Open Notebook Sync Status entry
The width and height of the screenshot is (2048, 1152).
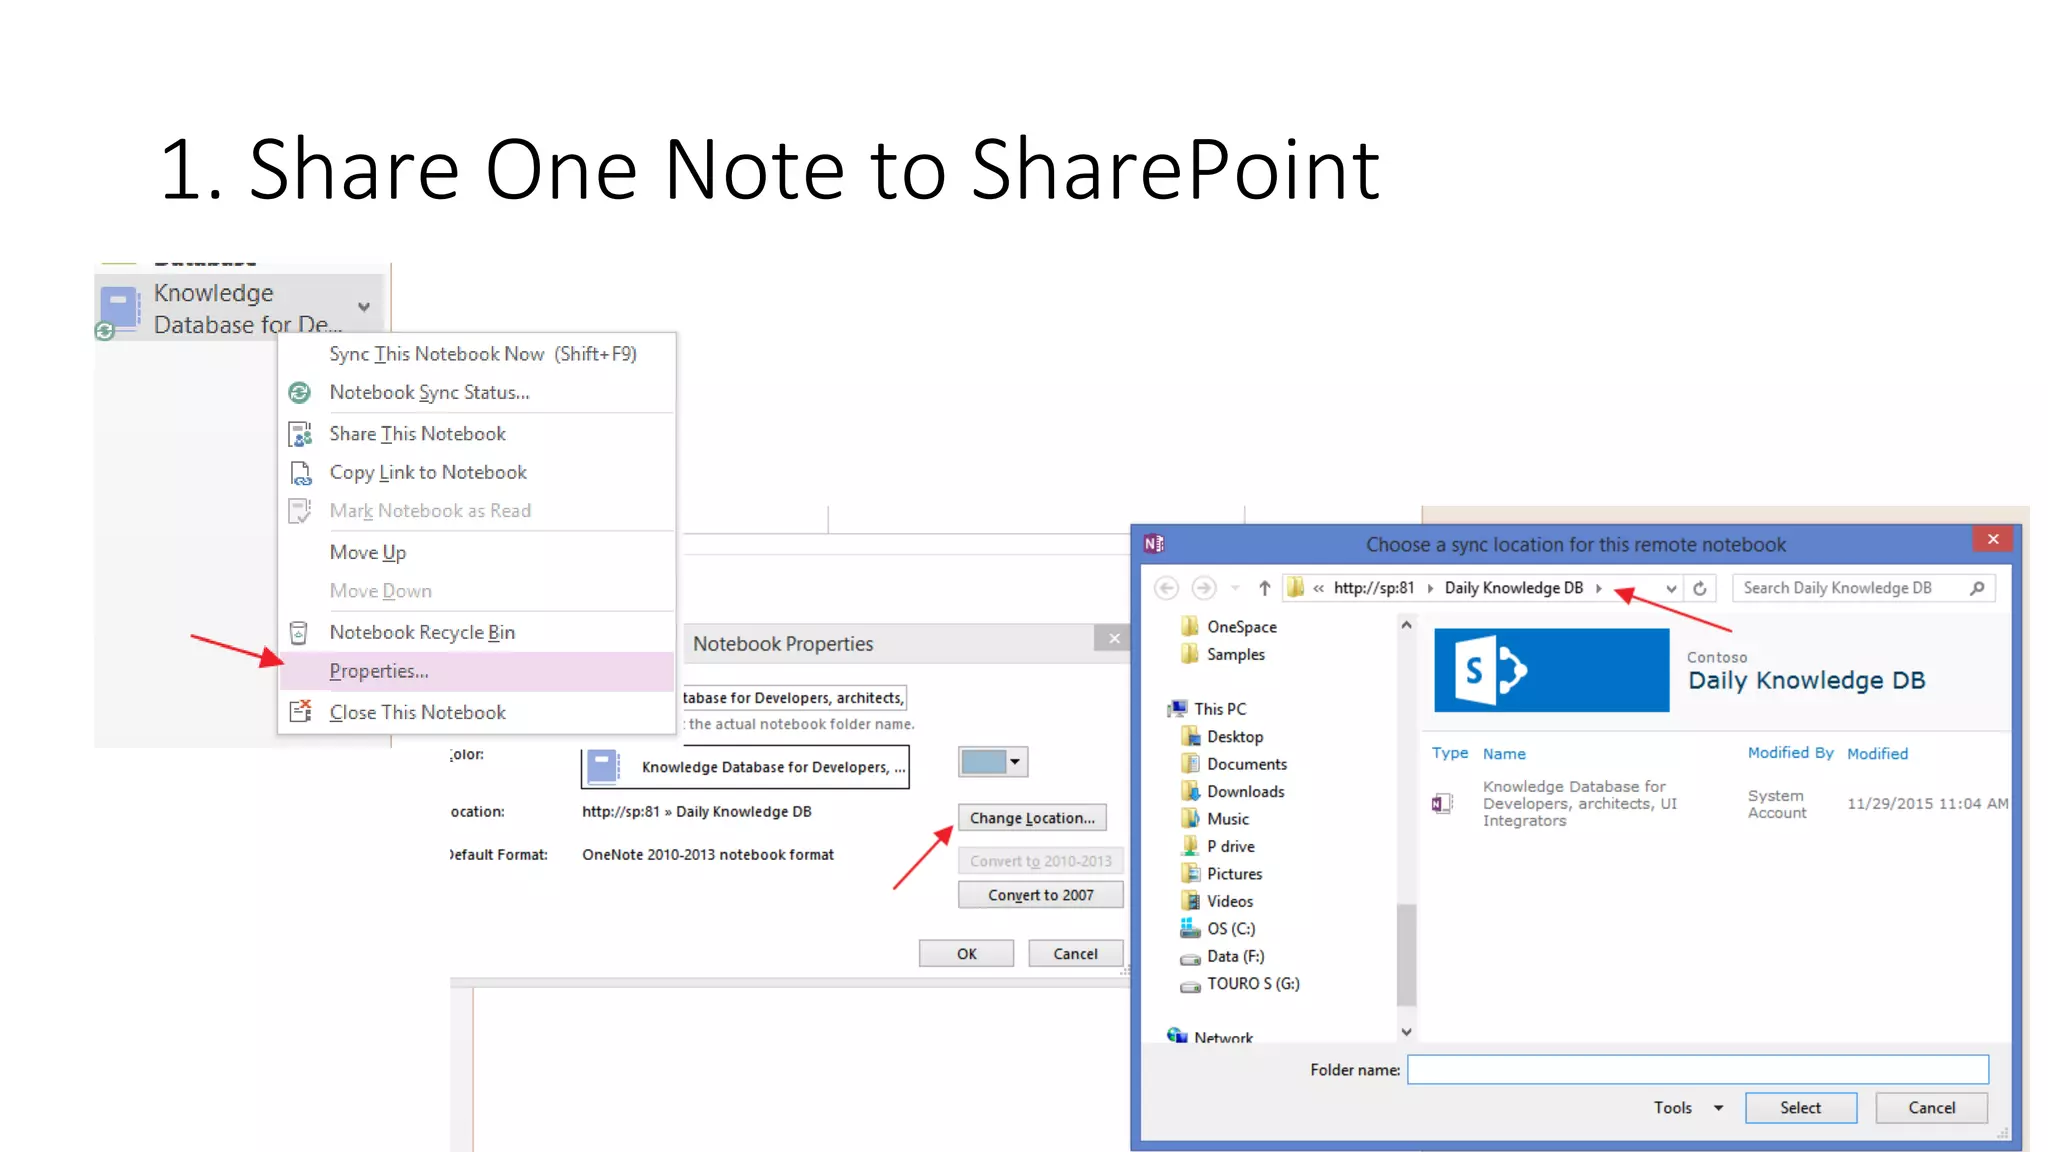coord(429,393)
